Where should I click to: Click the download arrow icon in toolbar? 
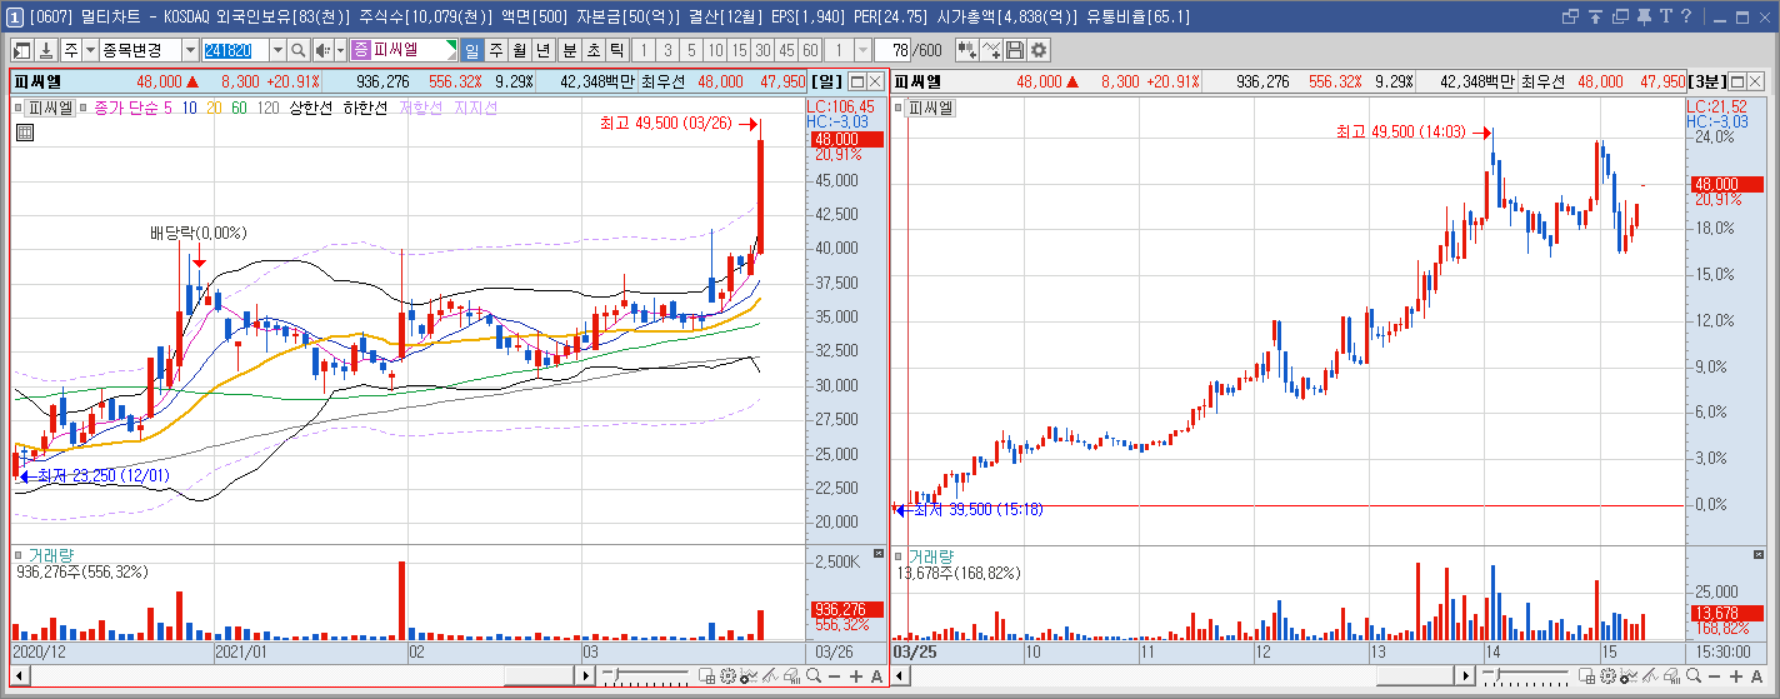46,50
